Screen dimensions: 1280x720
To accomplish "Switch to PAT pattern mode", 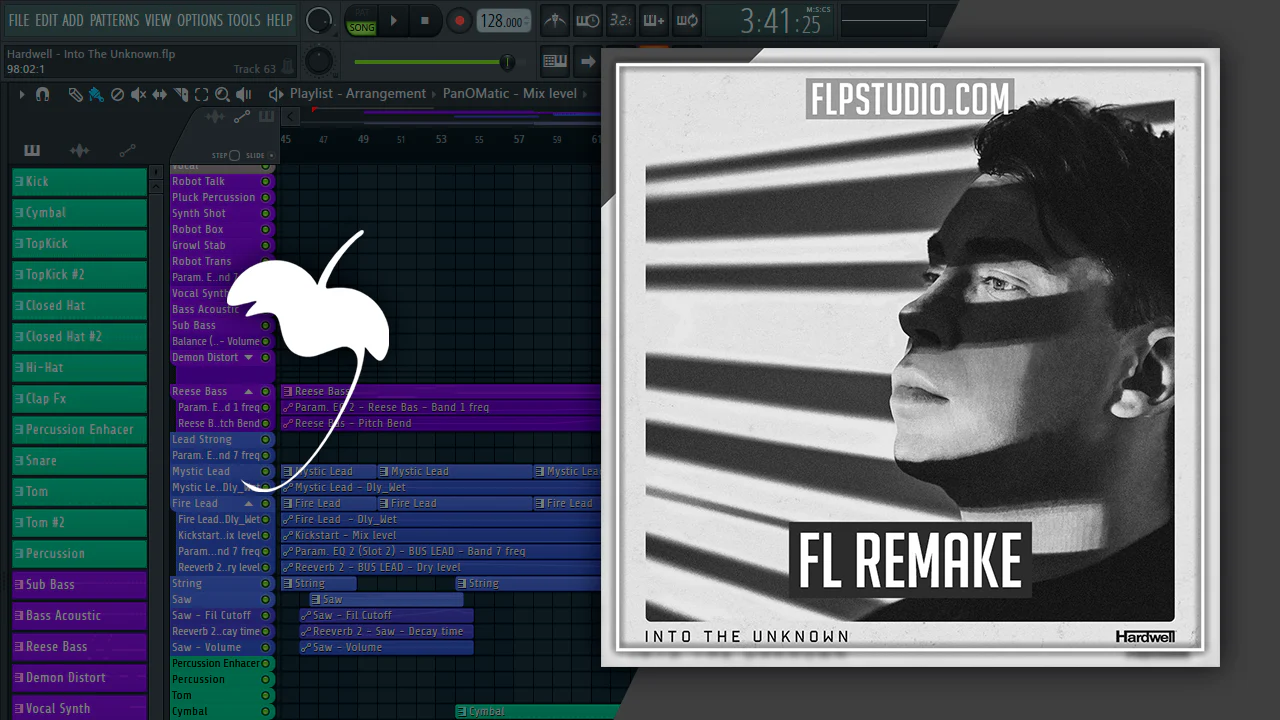I will tap(361, 12).
